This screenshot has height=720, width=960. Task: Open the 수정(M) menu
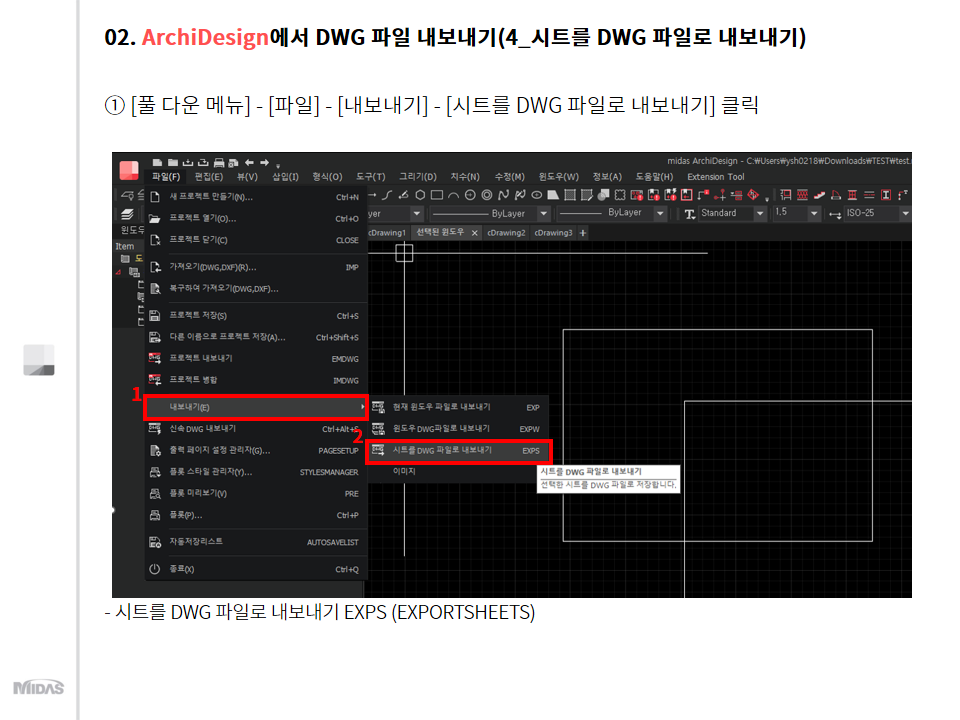tap(509, 176)
